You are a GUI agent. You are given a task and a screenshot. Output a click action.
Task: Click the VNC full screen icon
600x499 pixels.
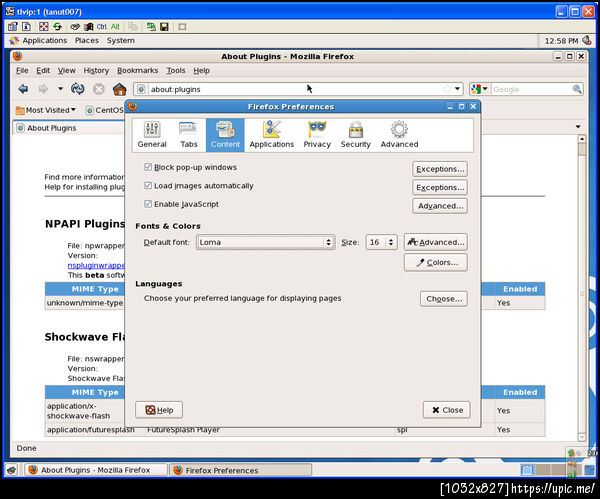pyautogui.click(x=44, y=26)
